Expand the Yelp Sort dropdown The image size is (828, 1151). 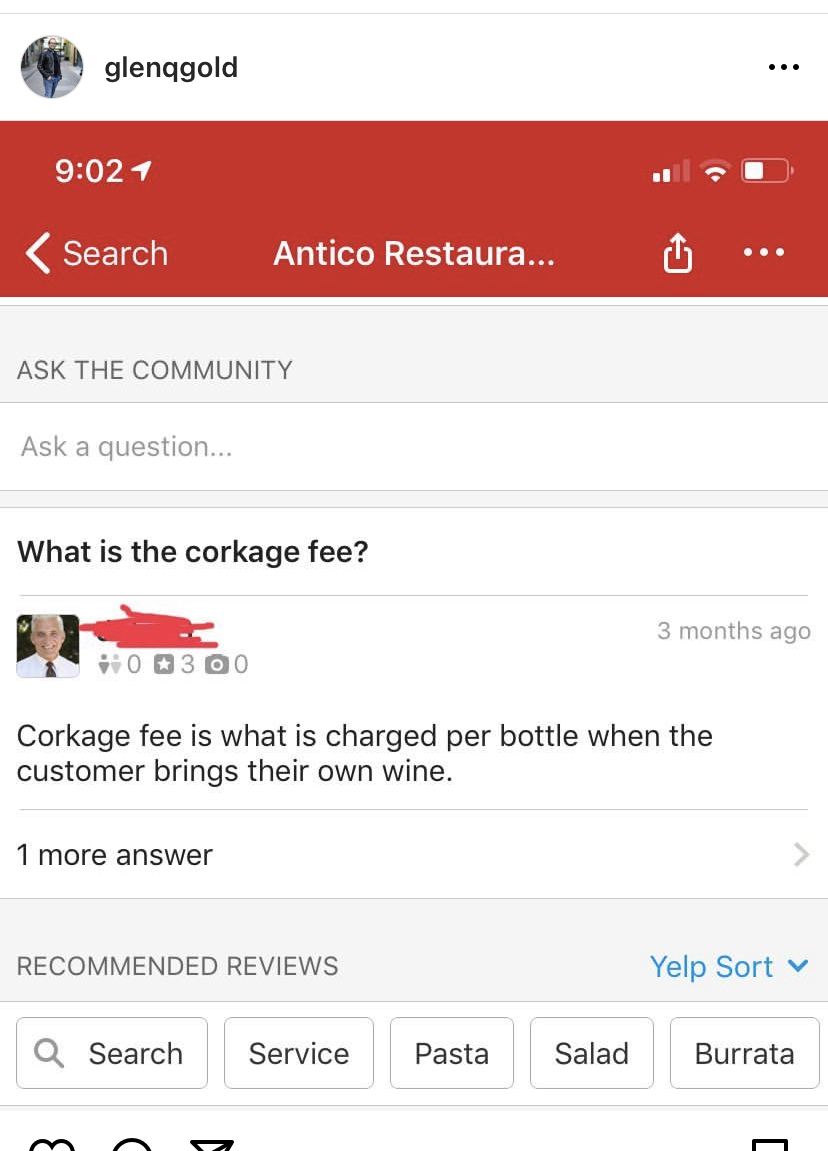(729, 966)
